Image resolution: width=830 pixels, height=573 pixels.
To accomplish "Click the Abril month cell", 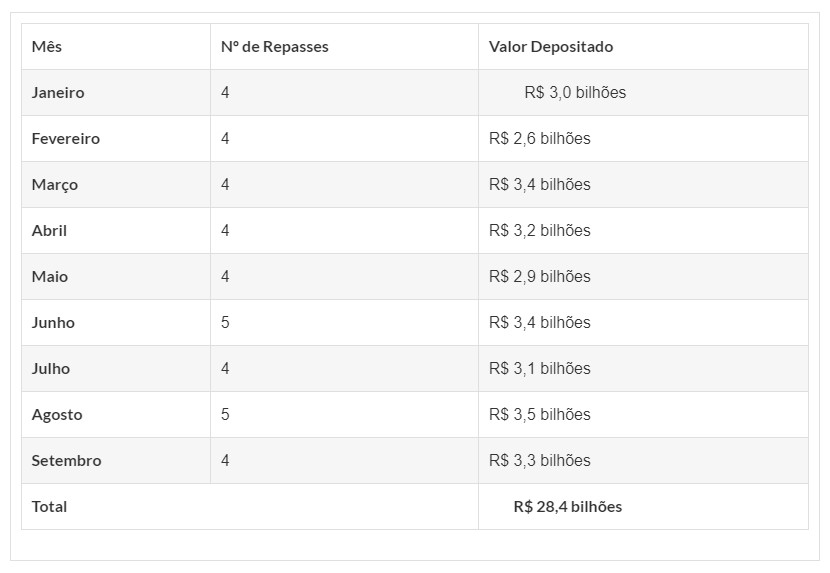I will click(x=49, y=231).
